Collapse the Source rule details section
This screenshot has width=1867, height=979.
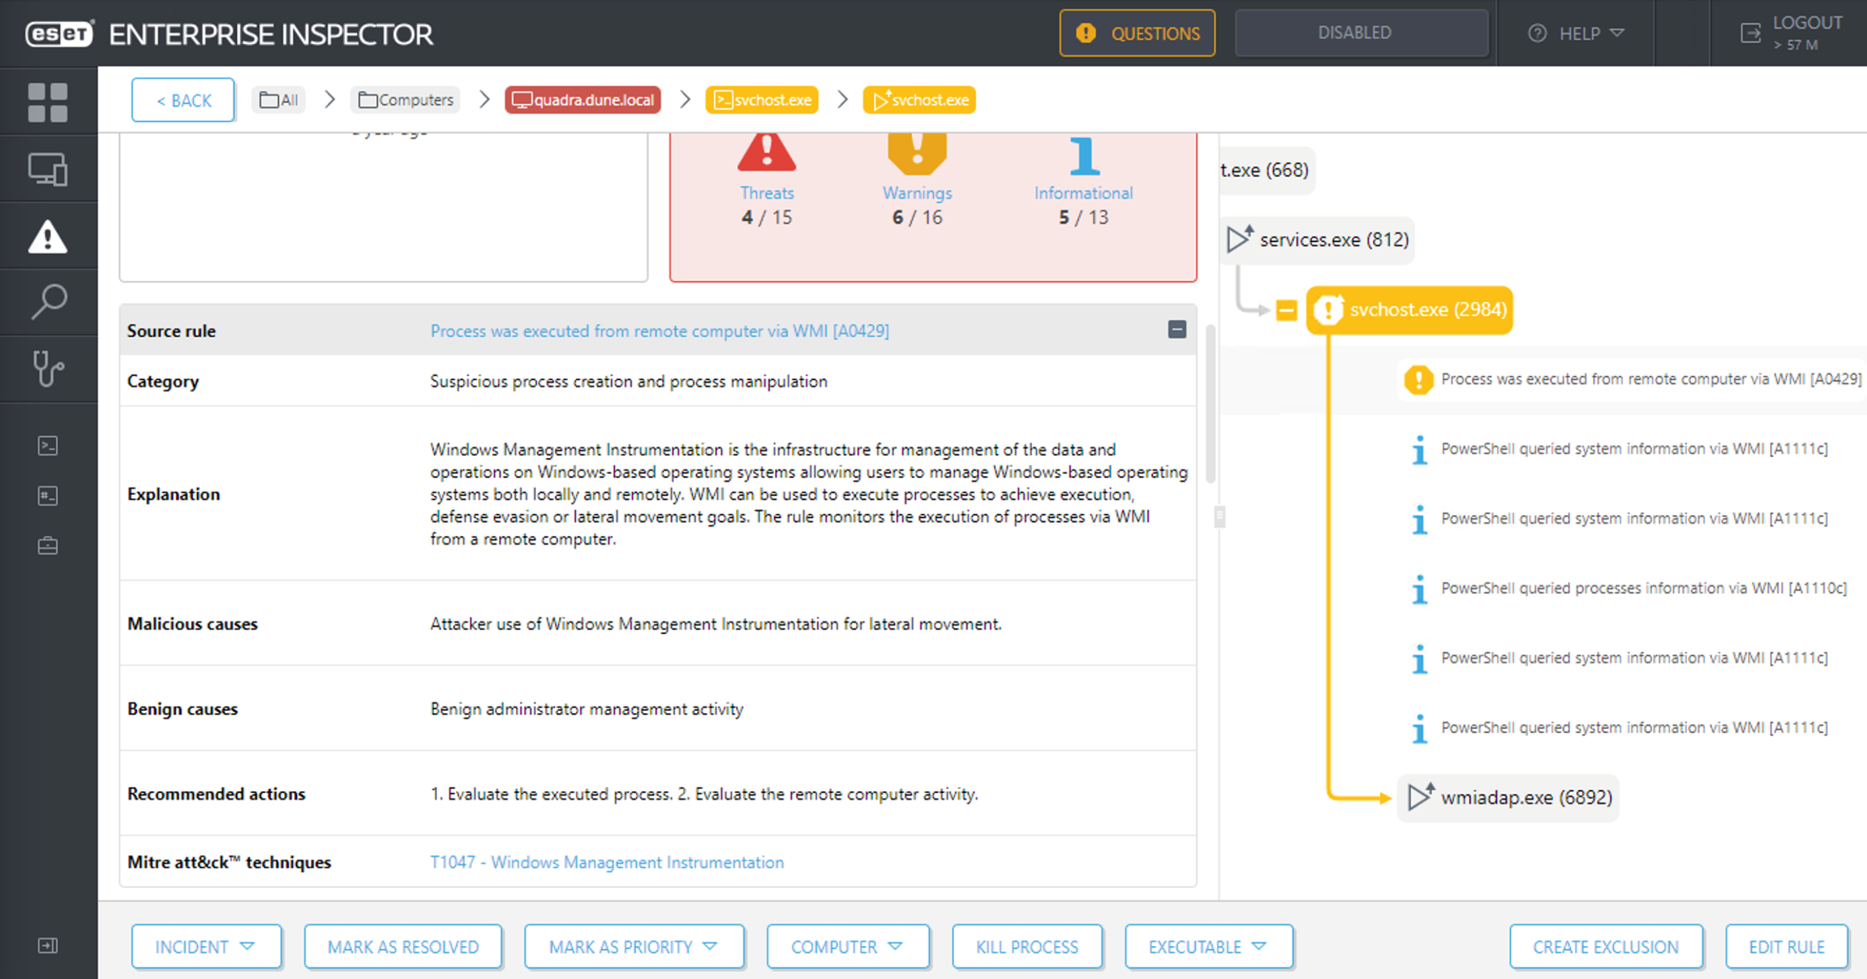(x=1177, y=330)
